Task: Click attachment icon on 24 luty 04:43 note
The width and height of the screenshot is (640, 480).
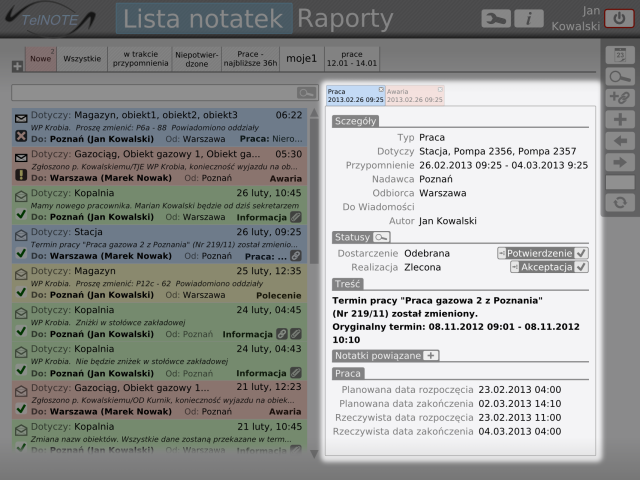Action: tap(296, 373)
